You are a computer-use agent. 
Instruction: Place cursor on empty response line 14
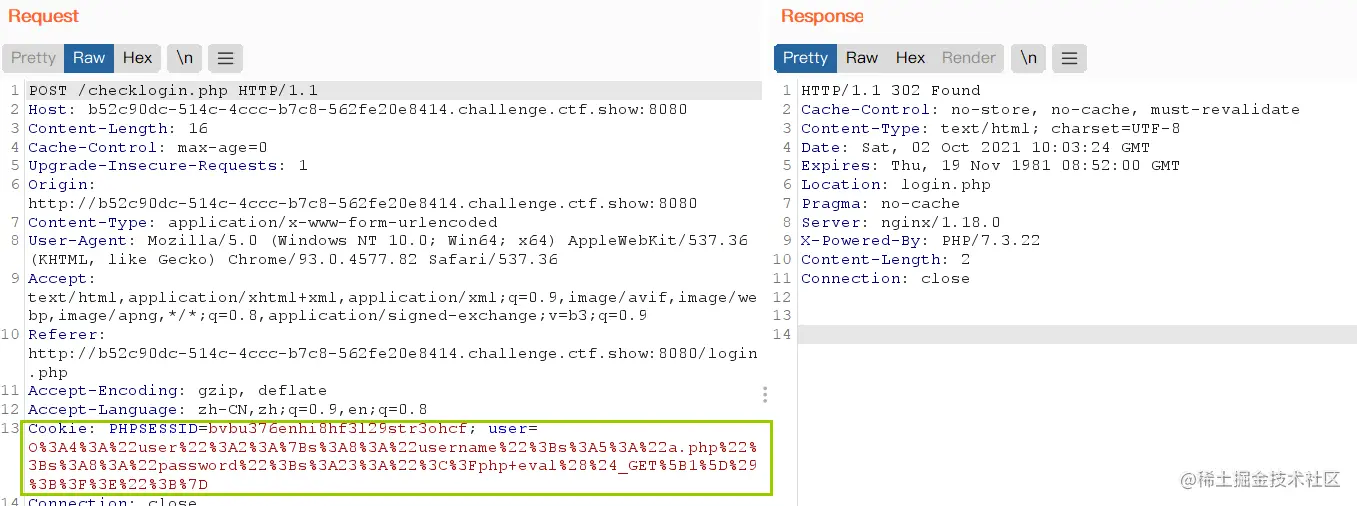pyautogui.click(x=1077, y=334)
